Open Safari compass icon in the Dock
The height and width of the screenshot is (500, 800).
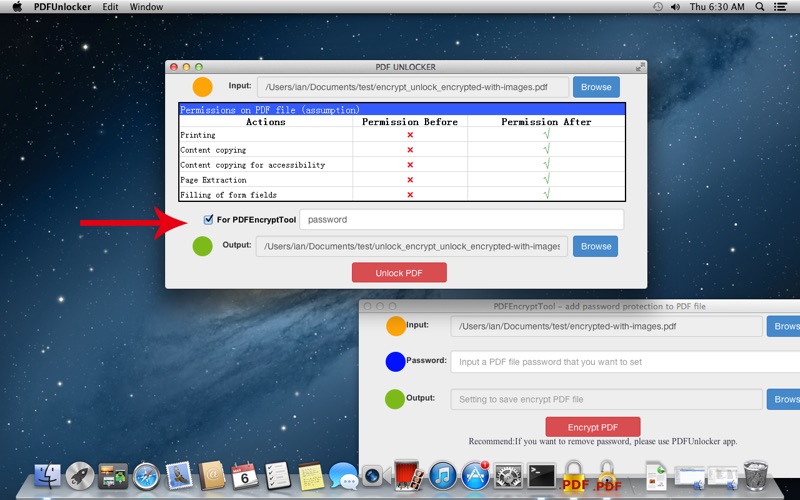[146, 476]
